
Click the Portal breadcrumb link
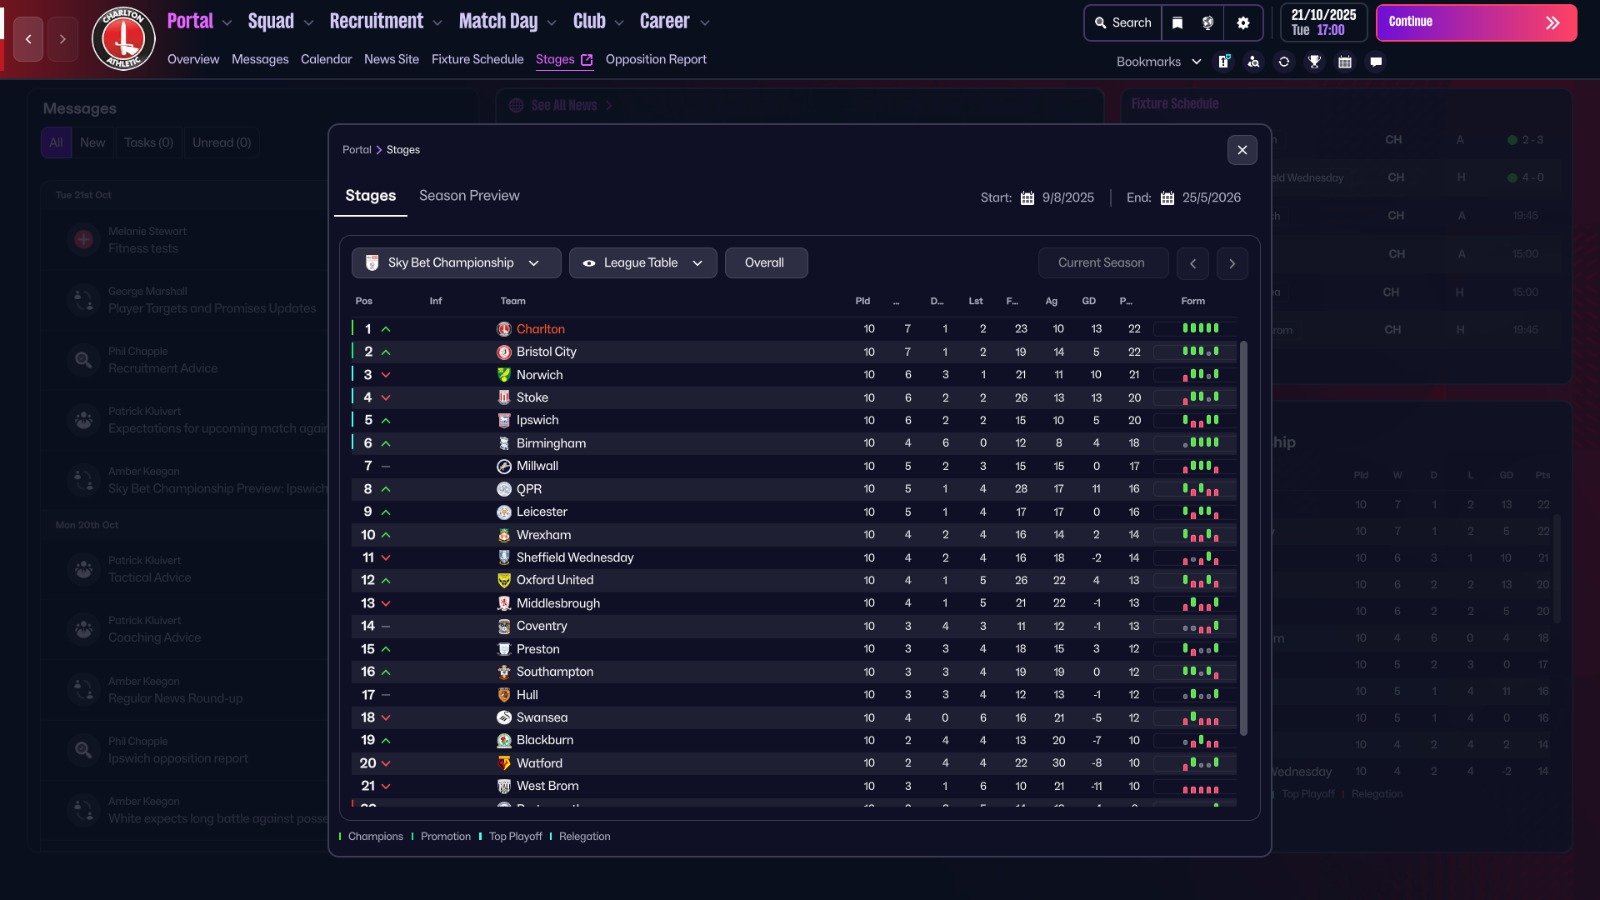coord(357,150)
